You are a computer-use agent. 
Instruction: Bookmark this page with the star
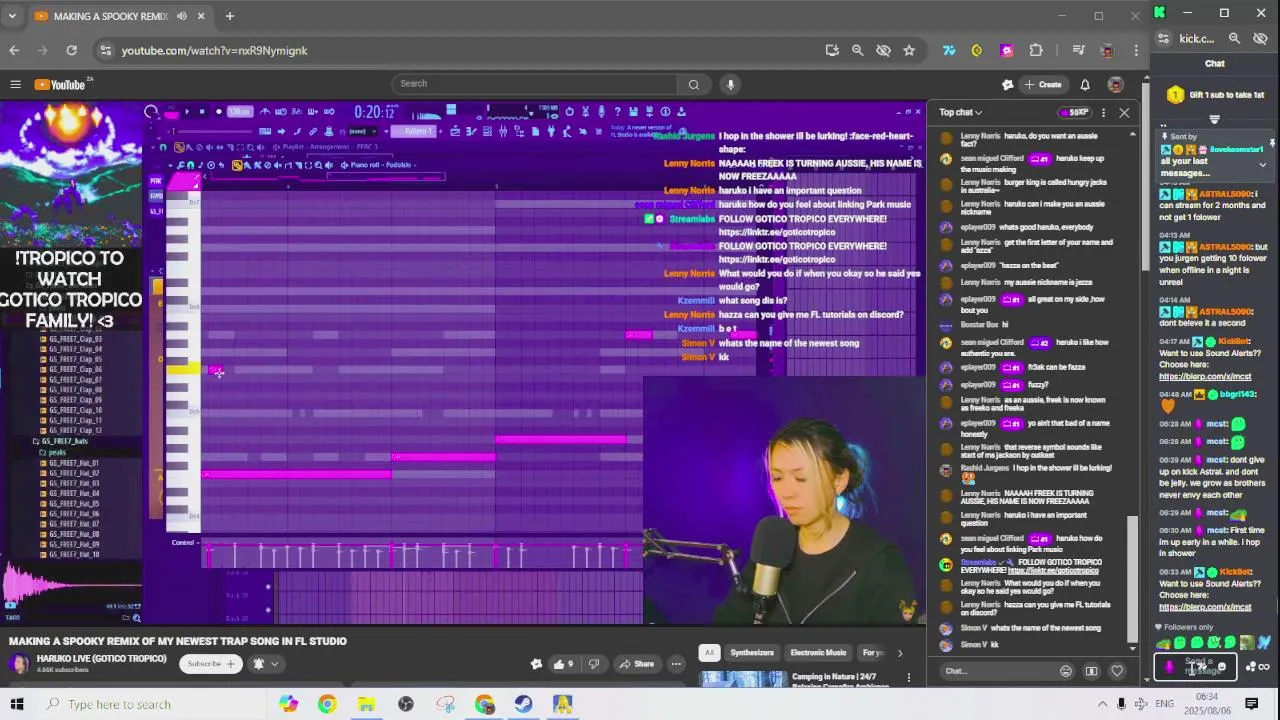pyautogui.click(x=909, y=50)
